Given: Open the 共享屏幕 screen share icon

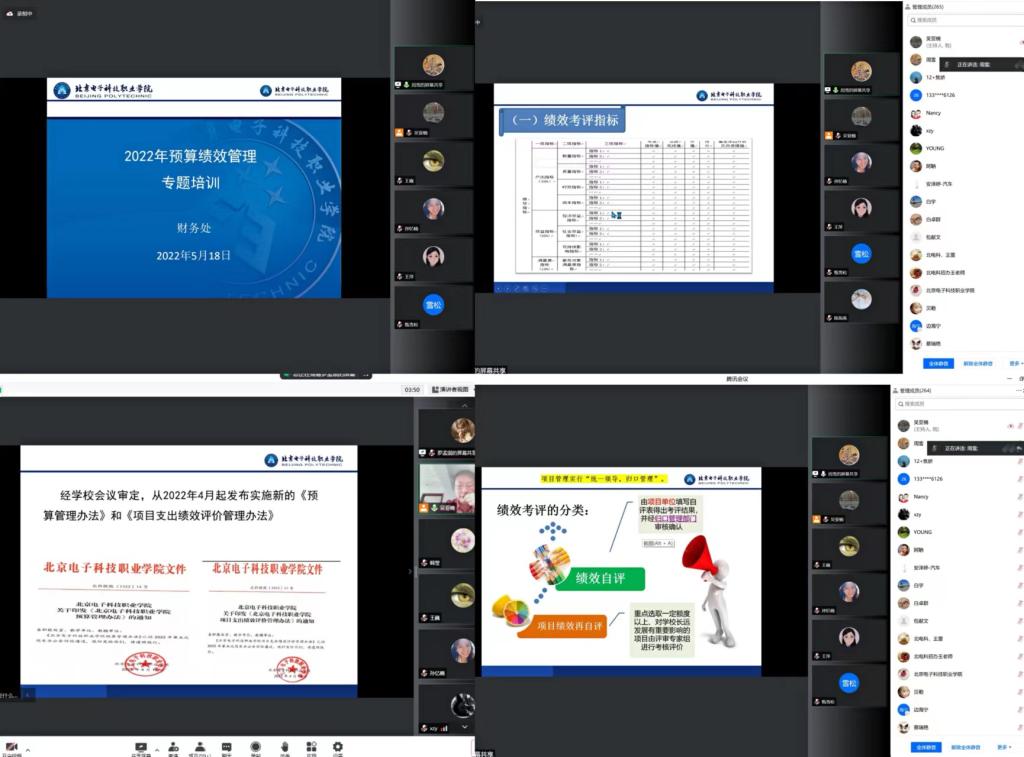Looking at the screenshot, I should pos(141,746).
